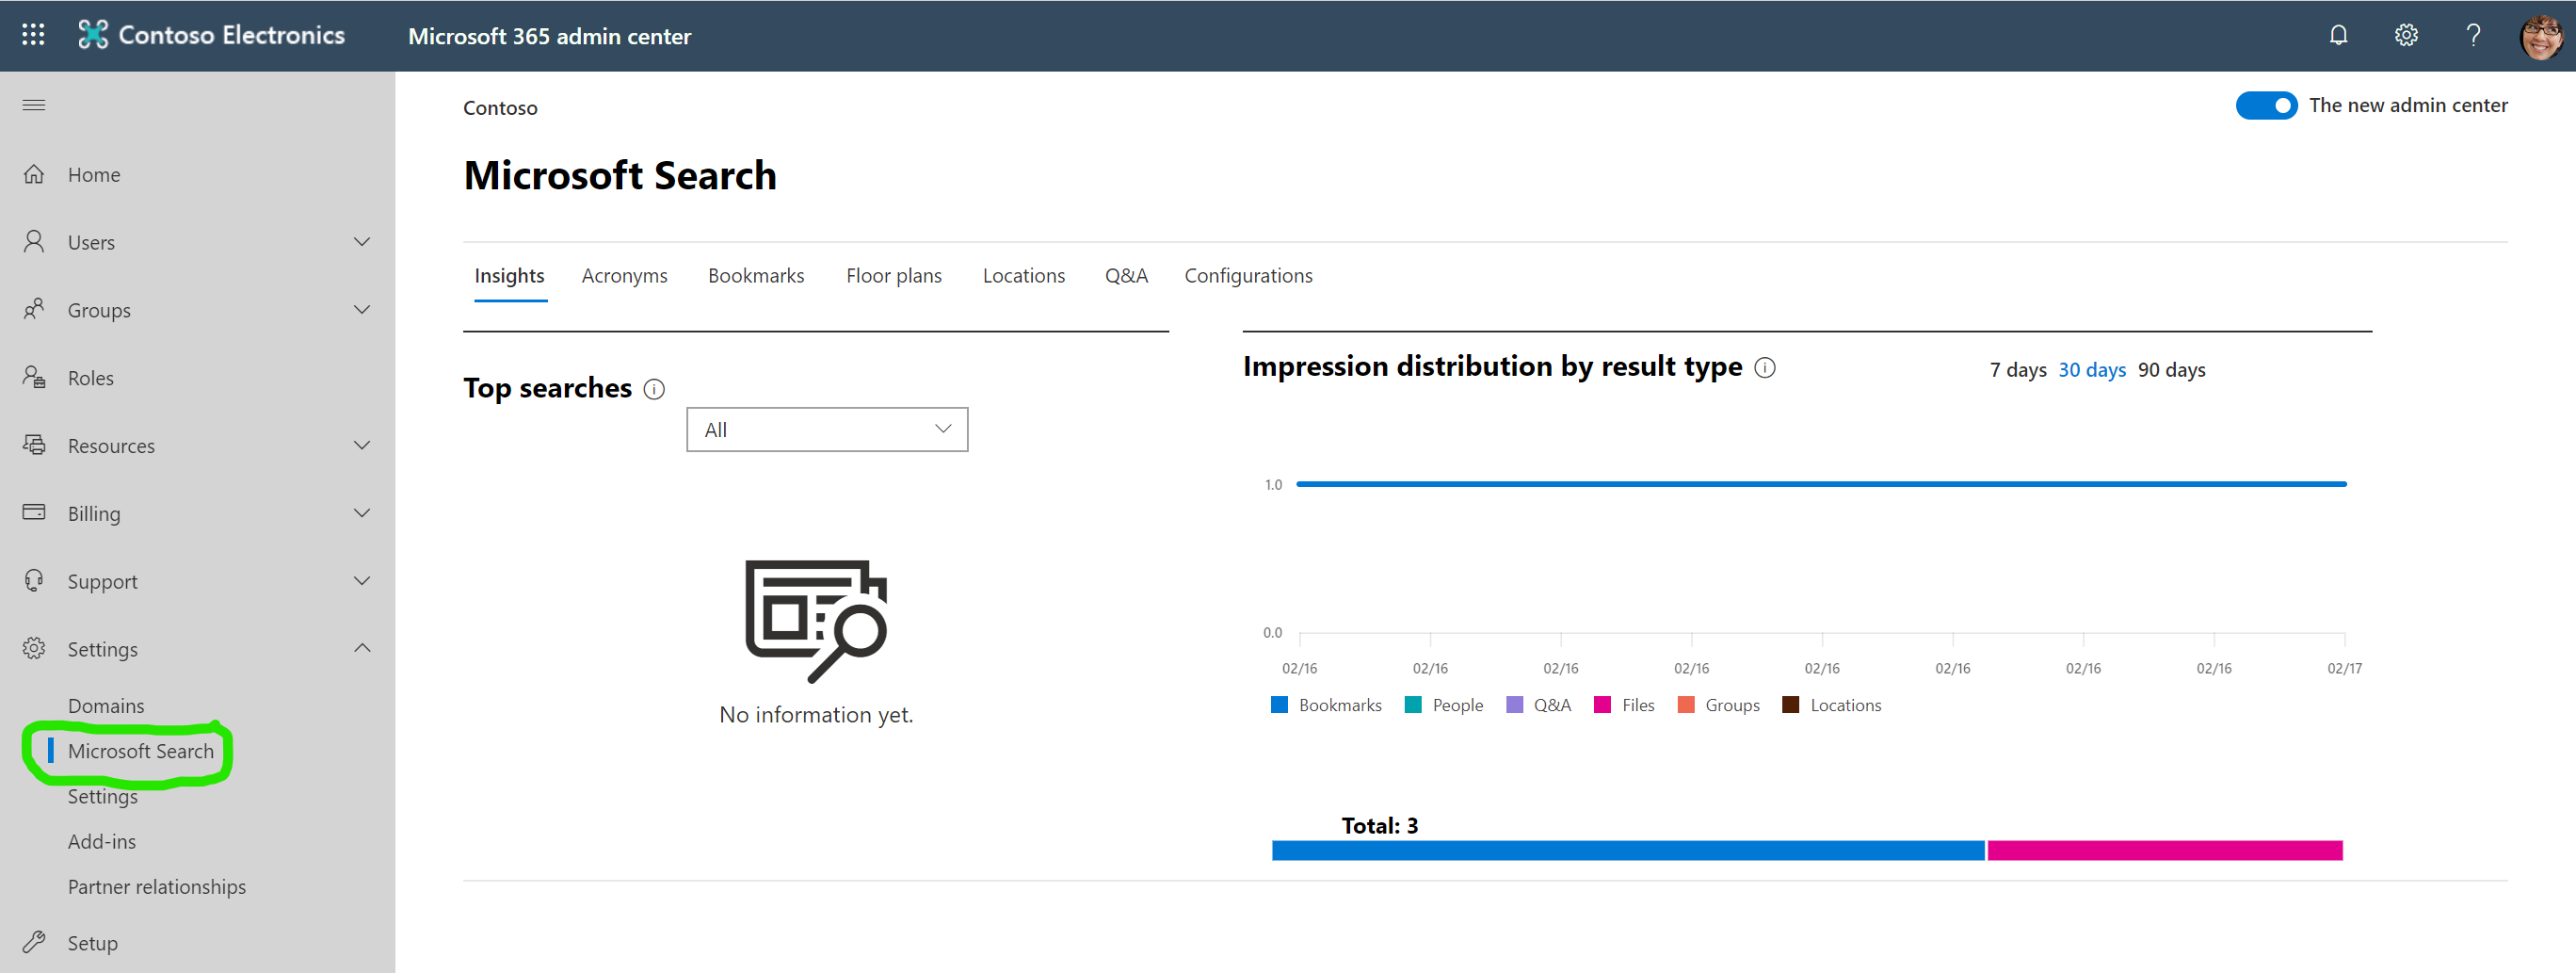This screenshot has width=2576, height=973.
Task: Click the 'No information yet.' search illustration
Action: point(816,621)
